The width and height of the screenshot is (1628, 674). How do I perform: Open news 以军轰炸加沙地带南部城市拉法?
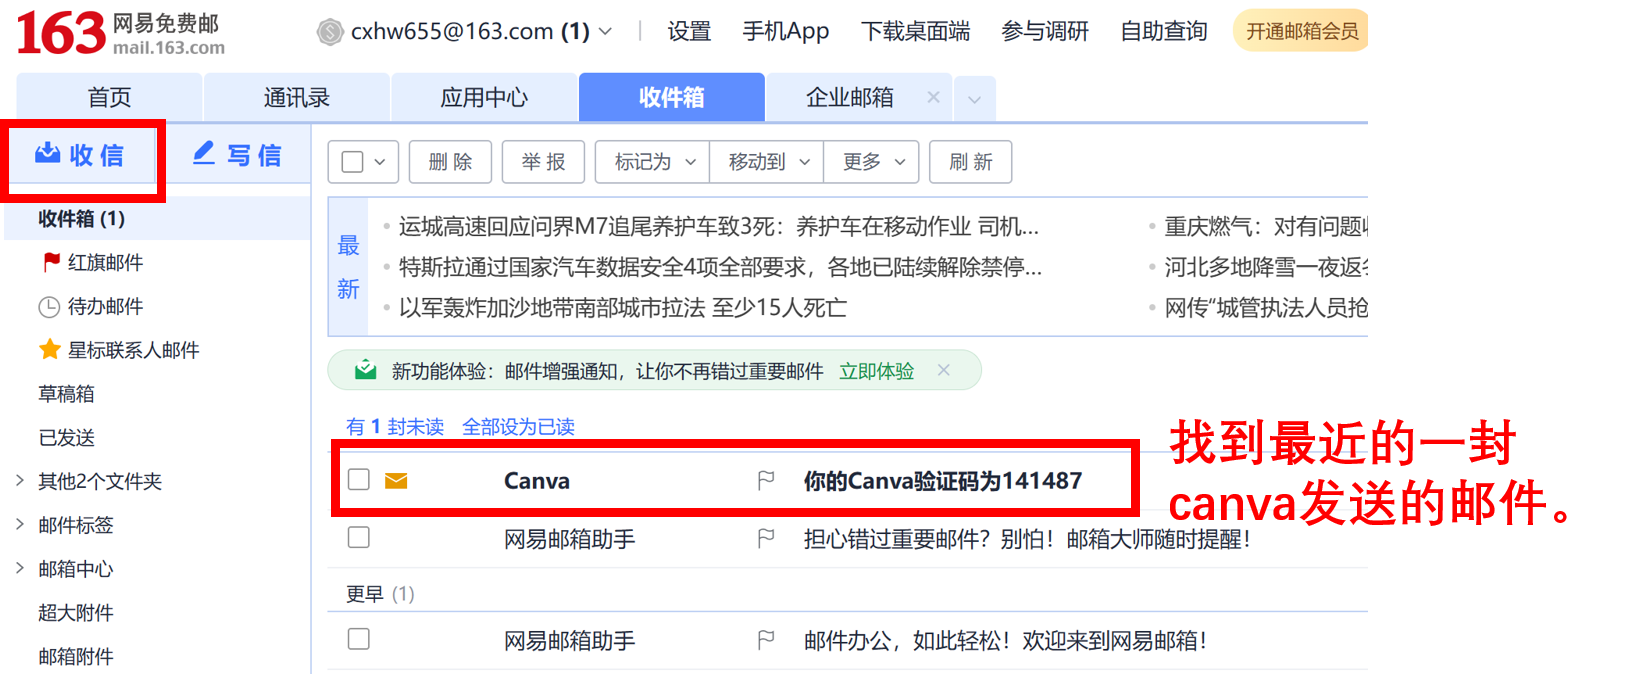[x=623, y=308]
